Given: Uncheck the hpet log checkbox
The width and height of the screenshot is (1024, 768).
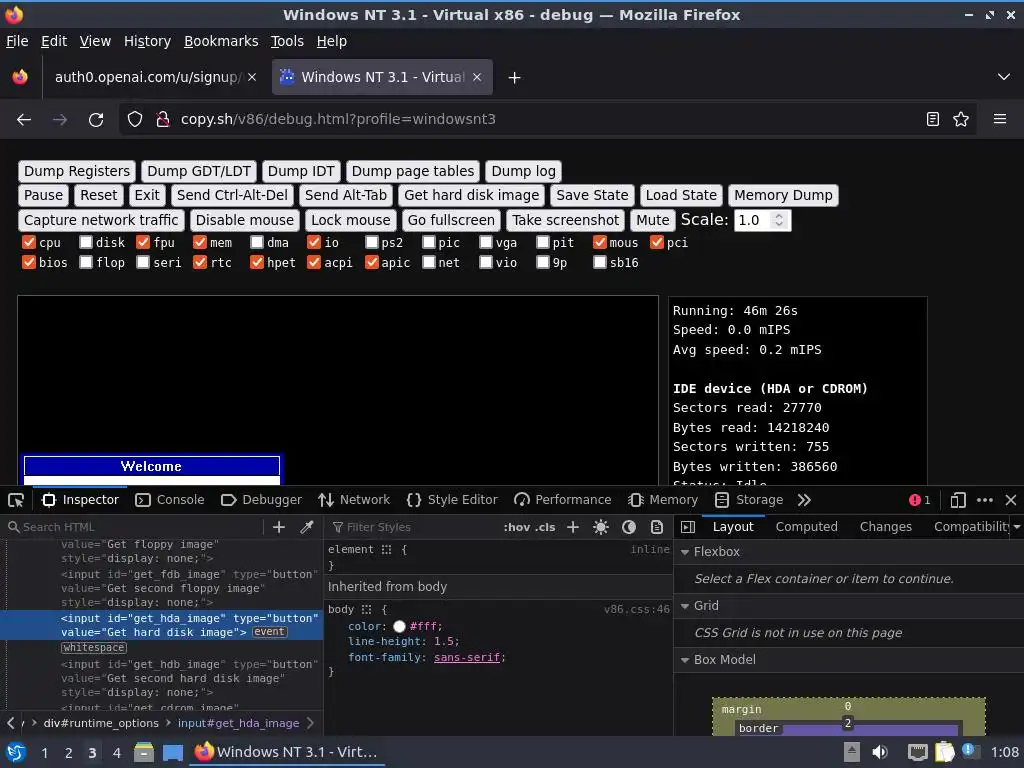Looking at the screenshot, I should (x=257, y=263).
